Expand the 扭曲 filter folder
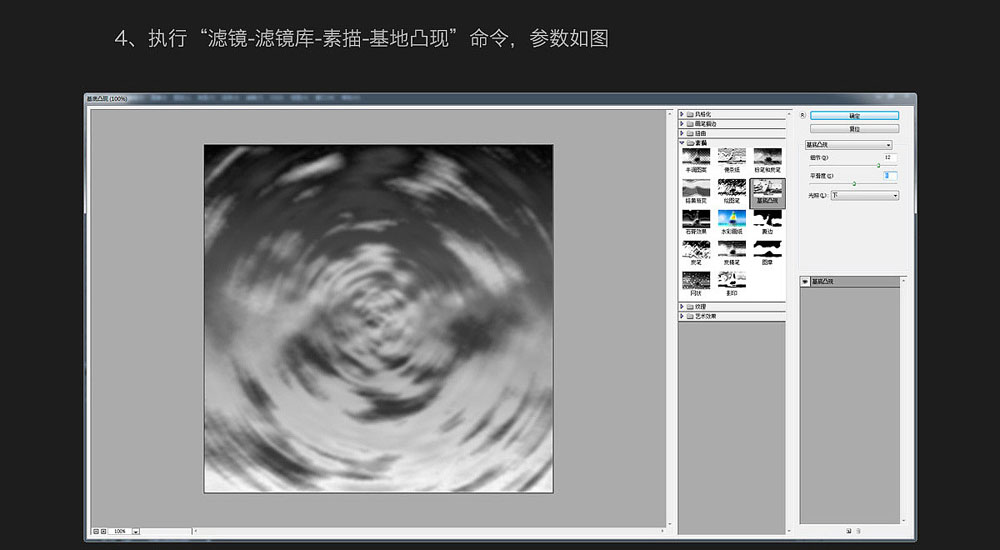The width and height of the screenshot is (1000, 550). click(682, 133)
